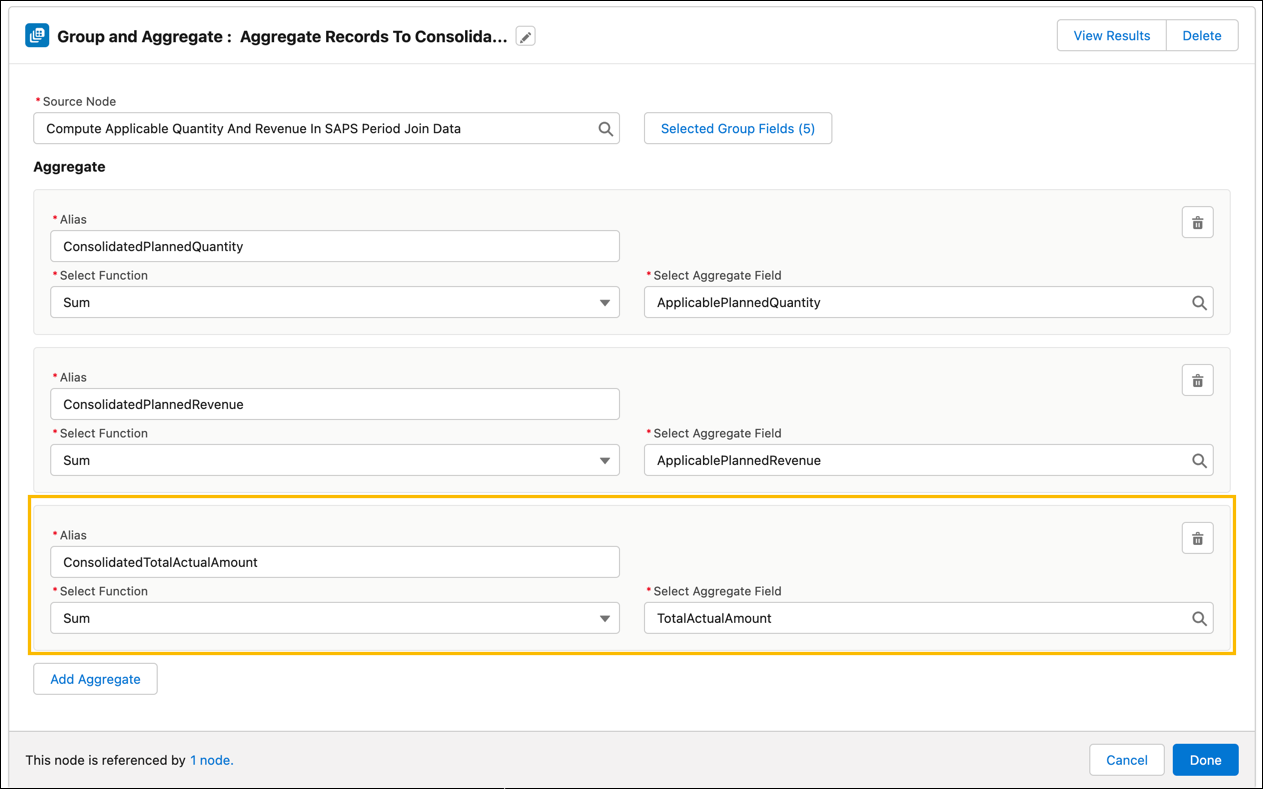This screenshot has height=789, width=1263.
Task: Open Selected Group Fields (5)
Action: (x=738, y=128)
